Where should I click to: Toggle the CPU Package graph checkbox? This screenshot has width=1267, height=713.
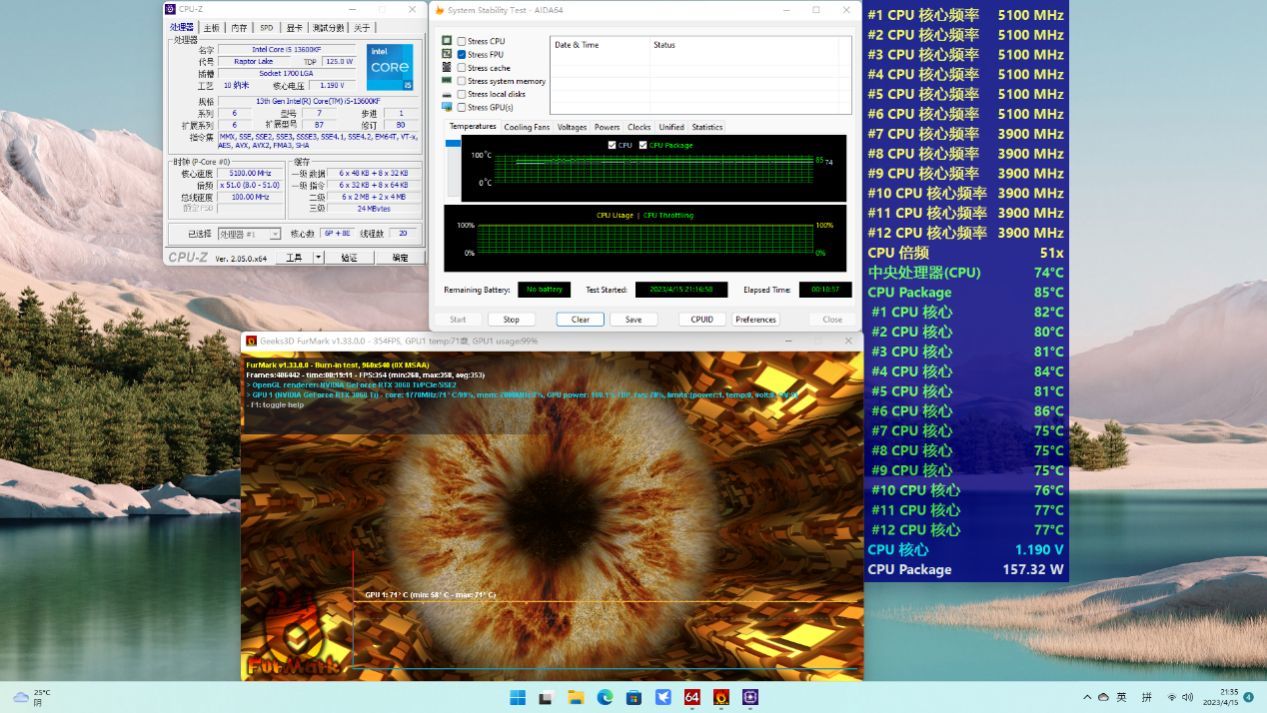tap(643, 145)
